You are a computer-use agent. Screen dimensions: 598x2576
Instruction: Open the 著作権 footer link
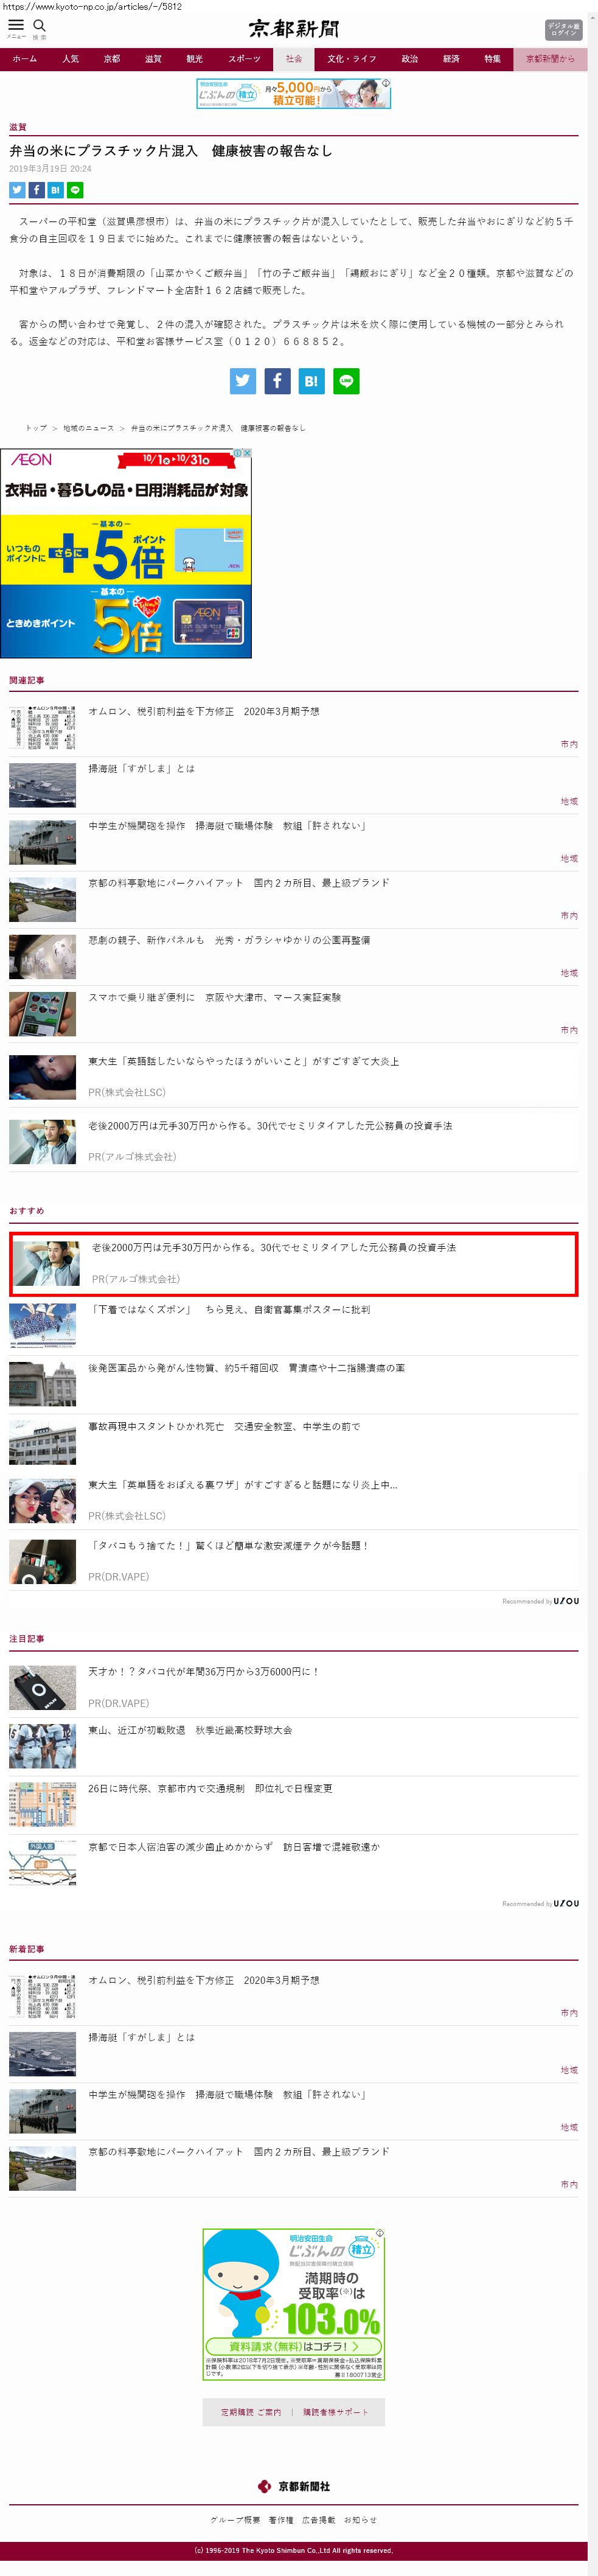tap(281, 2520)
